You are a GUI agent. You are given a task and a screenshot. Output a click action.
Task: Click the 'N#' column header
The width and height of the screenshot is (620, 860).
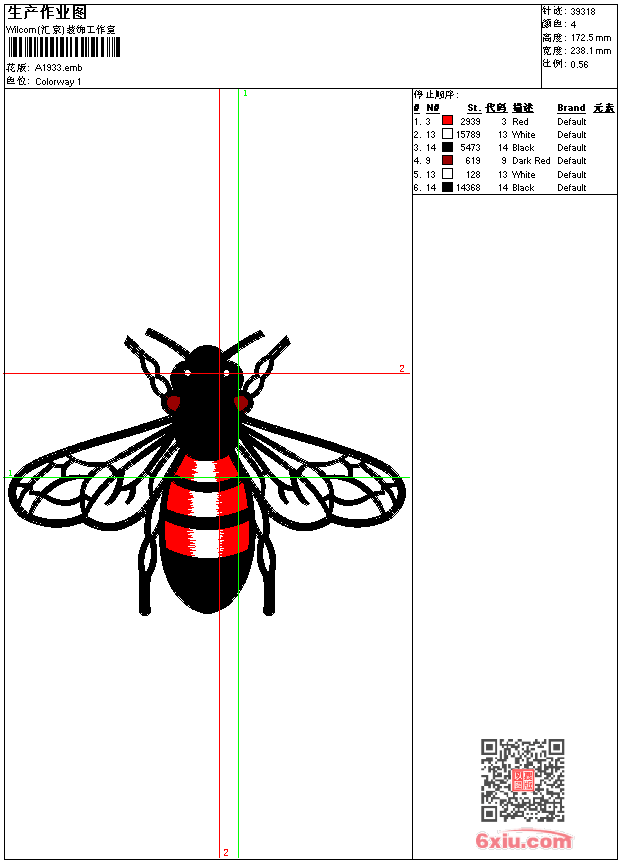coord(432,108)
